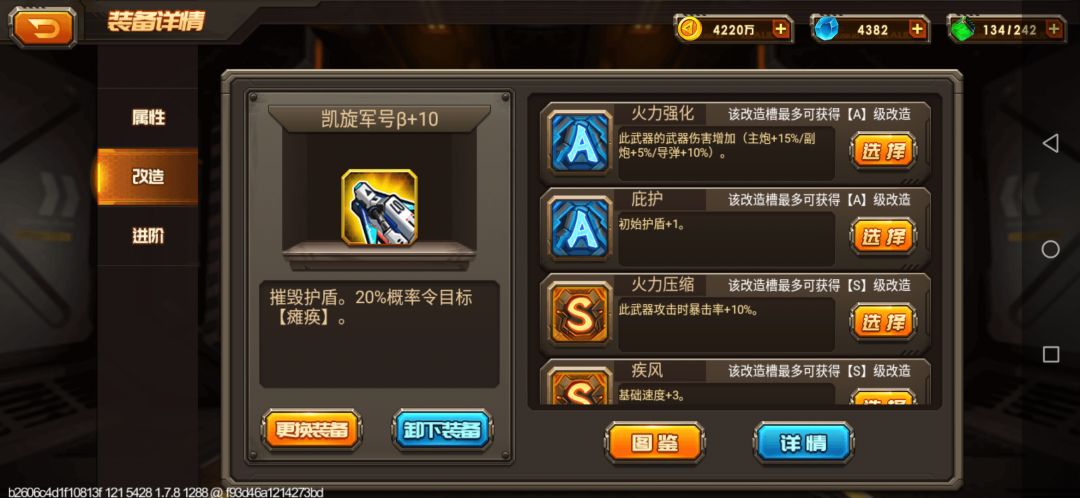This screenshot has width=1080, height=498.
Task: Tap the Android home circle button
Action: click(x=1050, y=249)
